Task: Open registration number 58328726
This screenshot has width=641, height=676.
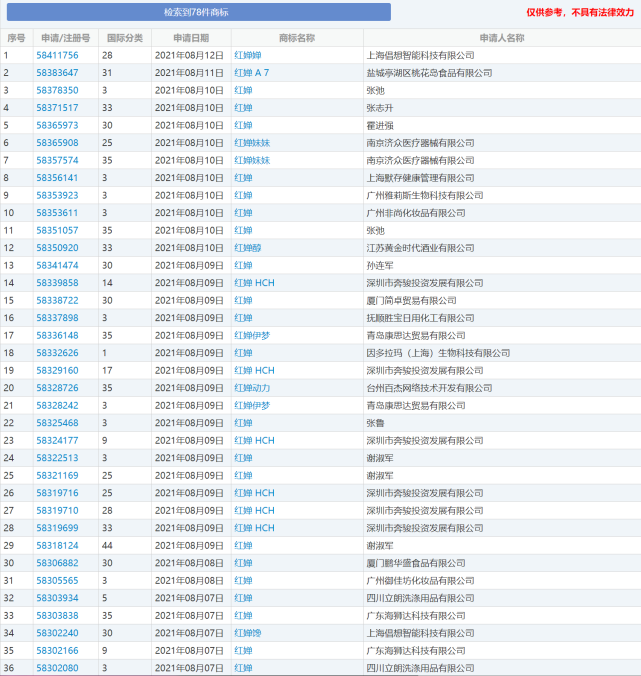Action: pyautogui.click(x=57, y=388)
